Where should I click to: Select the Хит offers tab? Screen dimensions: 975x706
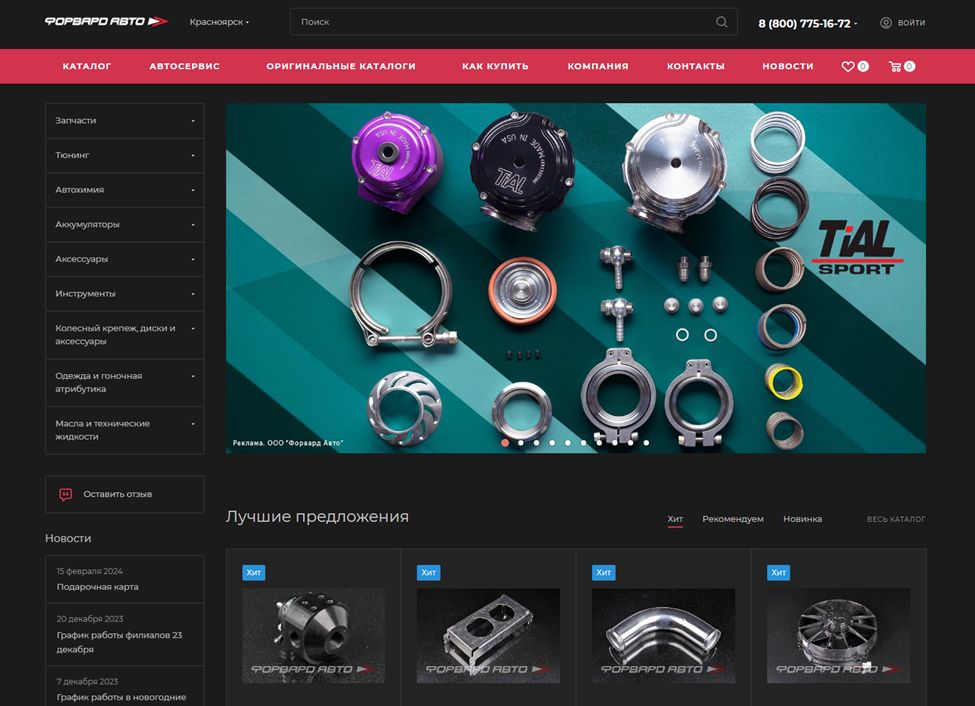click(x=675, y=519)
